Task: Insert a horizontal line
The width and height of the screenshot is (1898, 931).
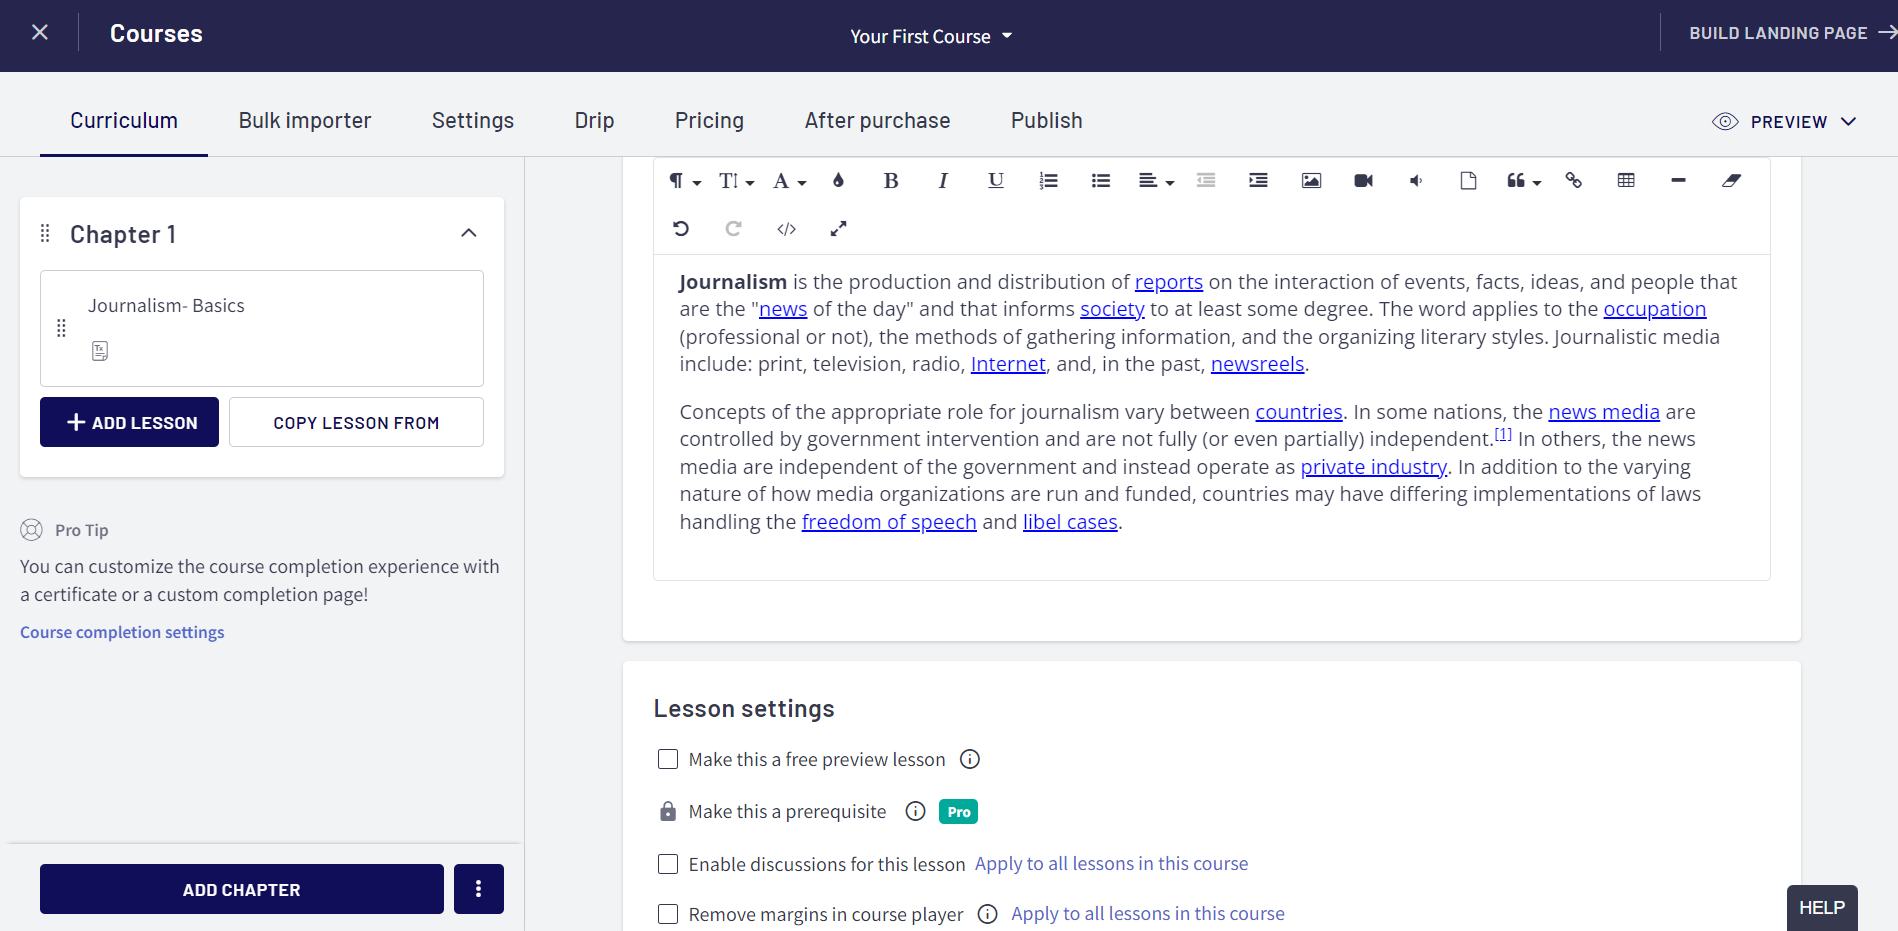Action: pyautogui.click(x=1678, y=181)
